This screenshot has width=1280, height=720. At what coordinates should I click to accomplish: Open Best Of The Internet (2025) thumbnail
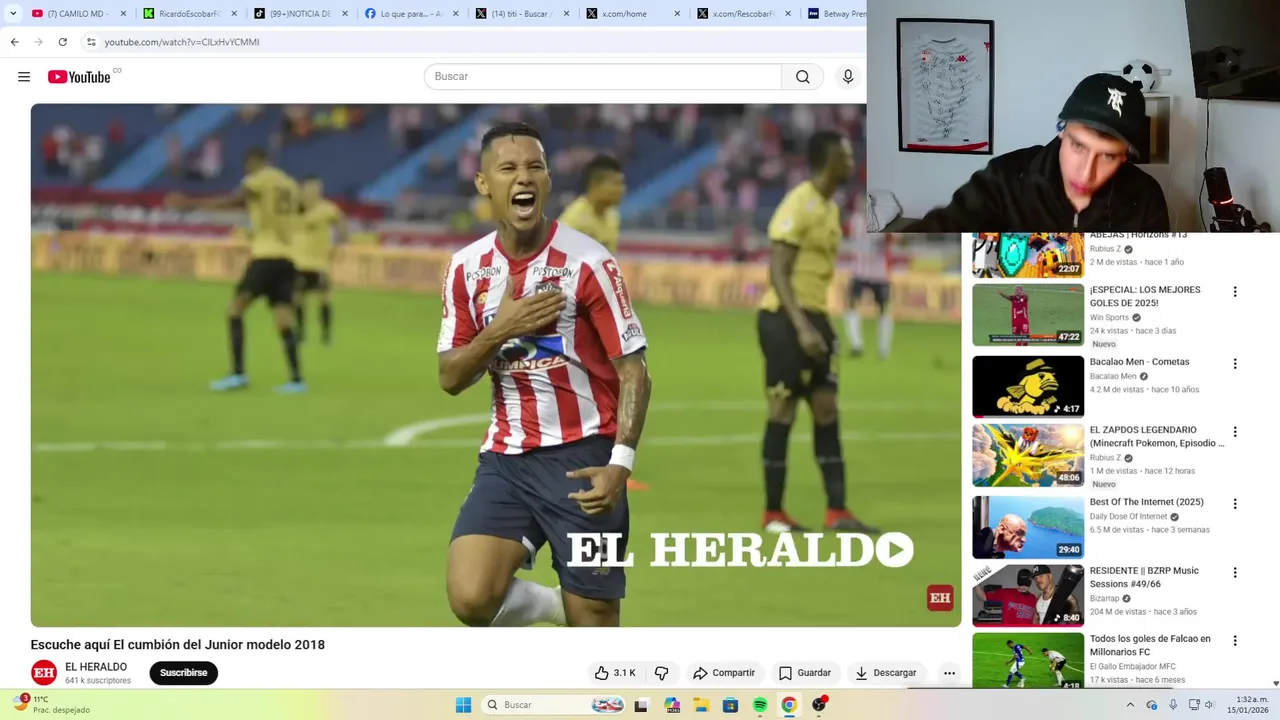[x=1028, y=527]
